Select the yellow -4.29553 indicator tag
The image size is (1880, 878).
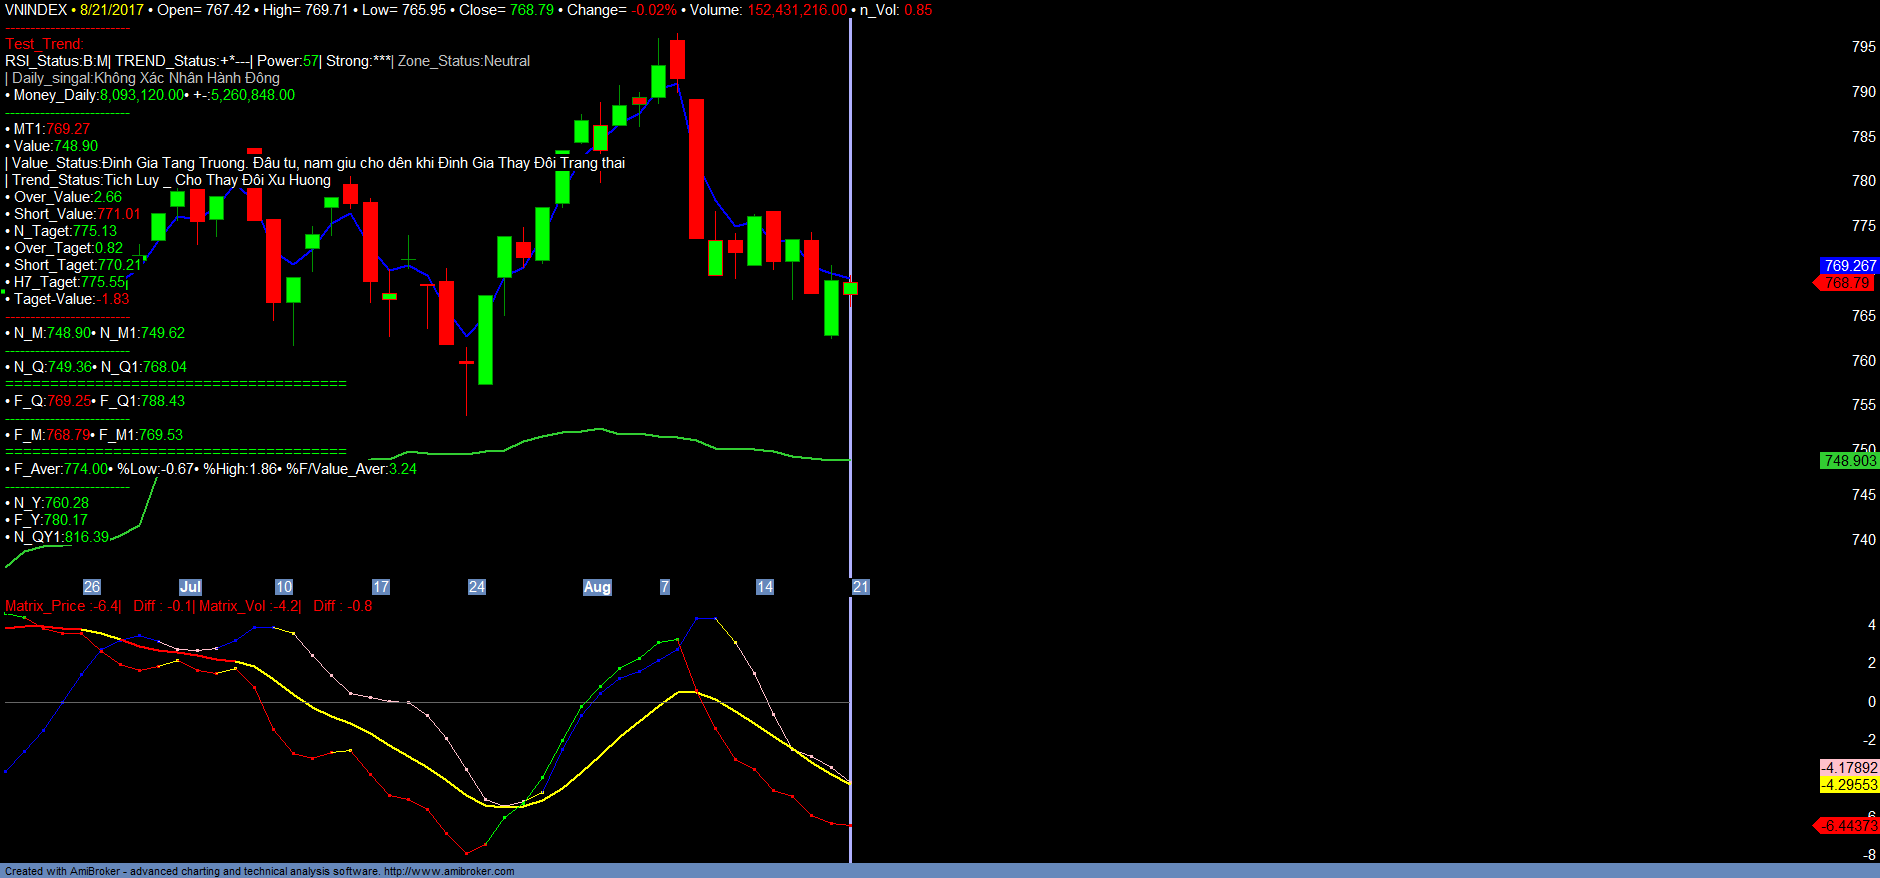point(1849,785)
